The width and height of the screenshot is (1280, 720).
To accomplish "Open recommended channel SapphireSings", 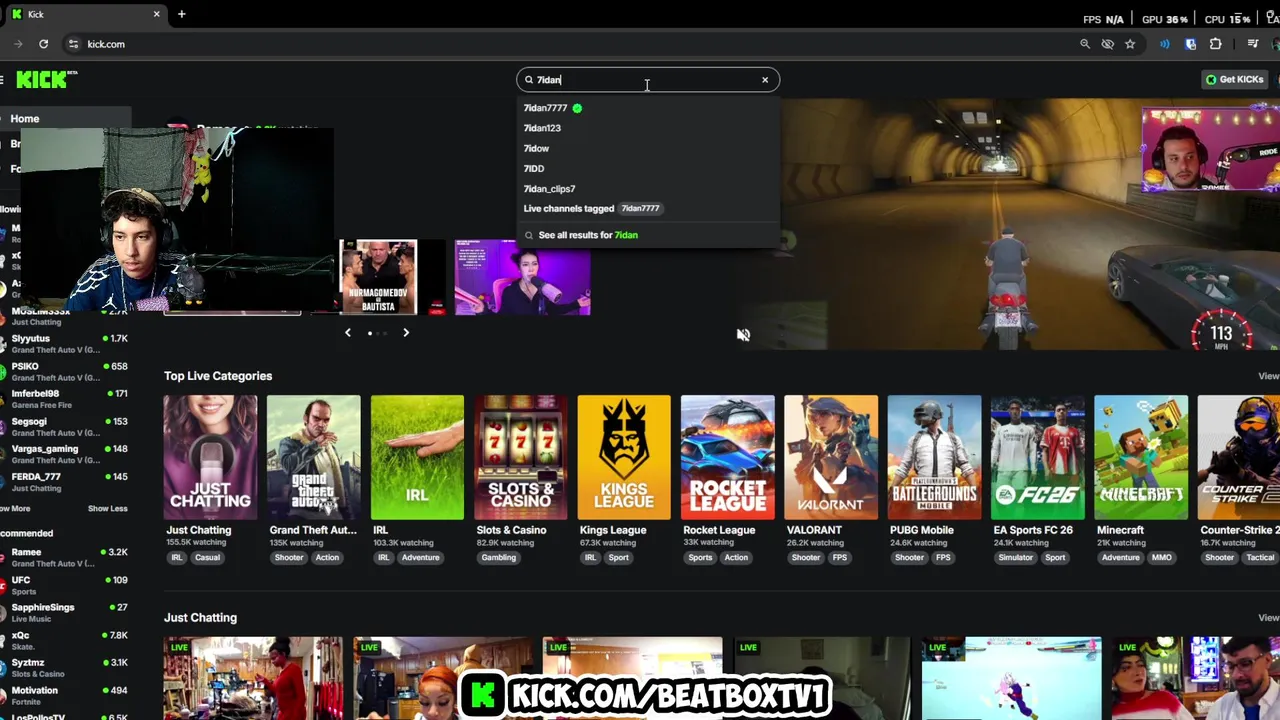I will coord(66,613).
